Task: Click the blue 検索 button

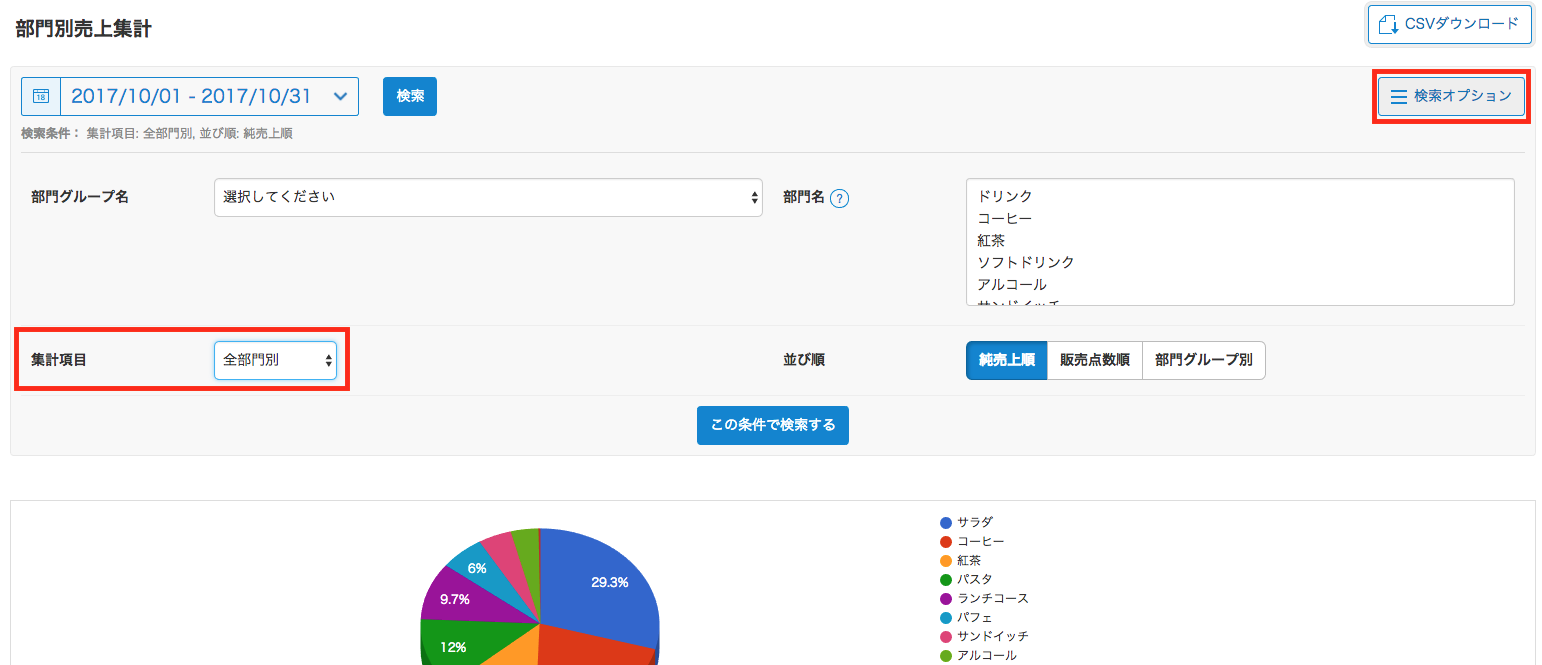Action: (x=410, y=96)
